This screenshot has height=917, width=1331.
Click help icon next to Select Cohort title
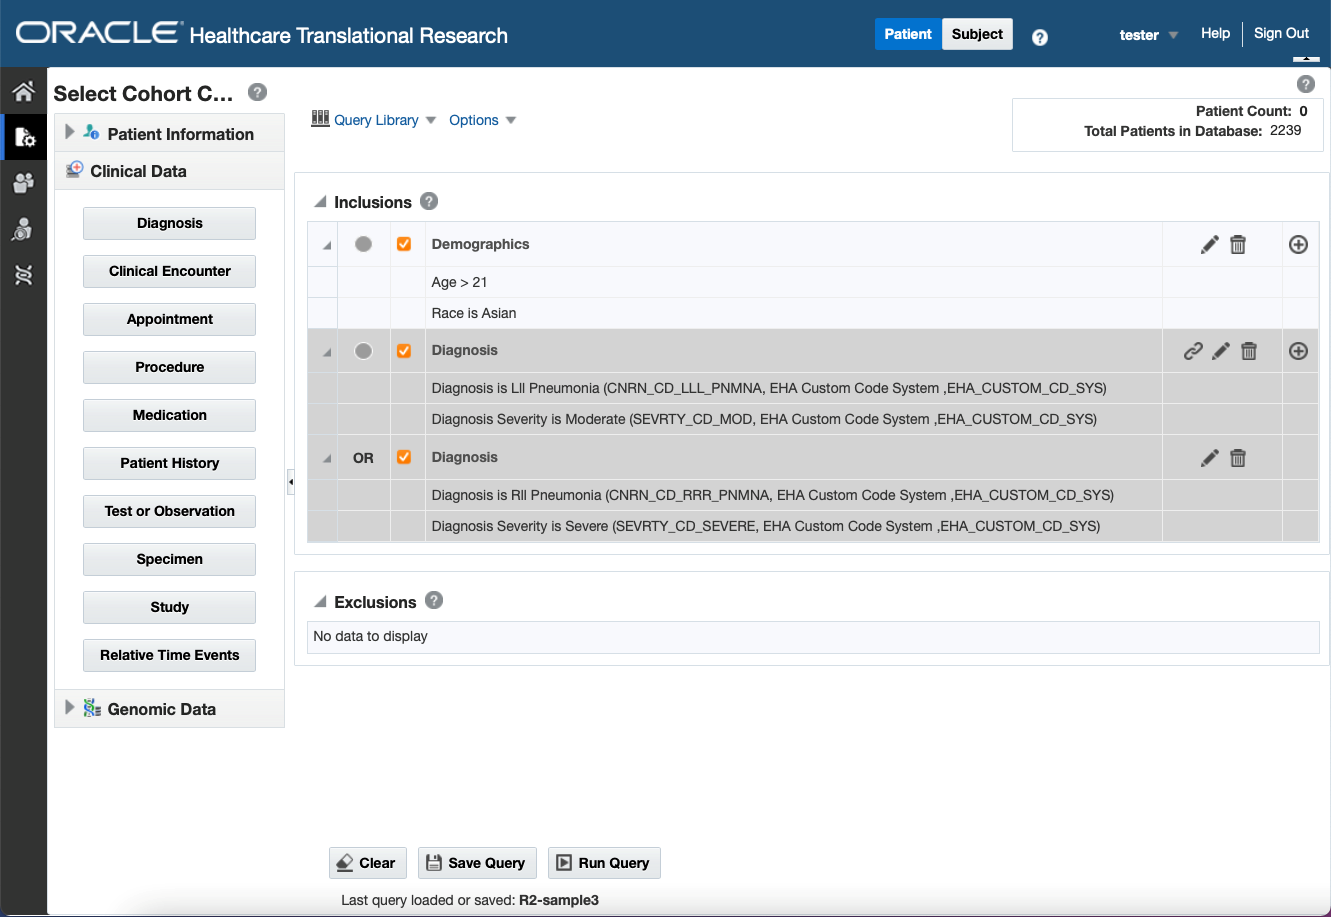tap(257, 92)
